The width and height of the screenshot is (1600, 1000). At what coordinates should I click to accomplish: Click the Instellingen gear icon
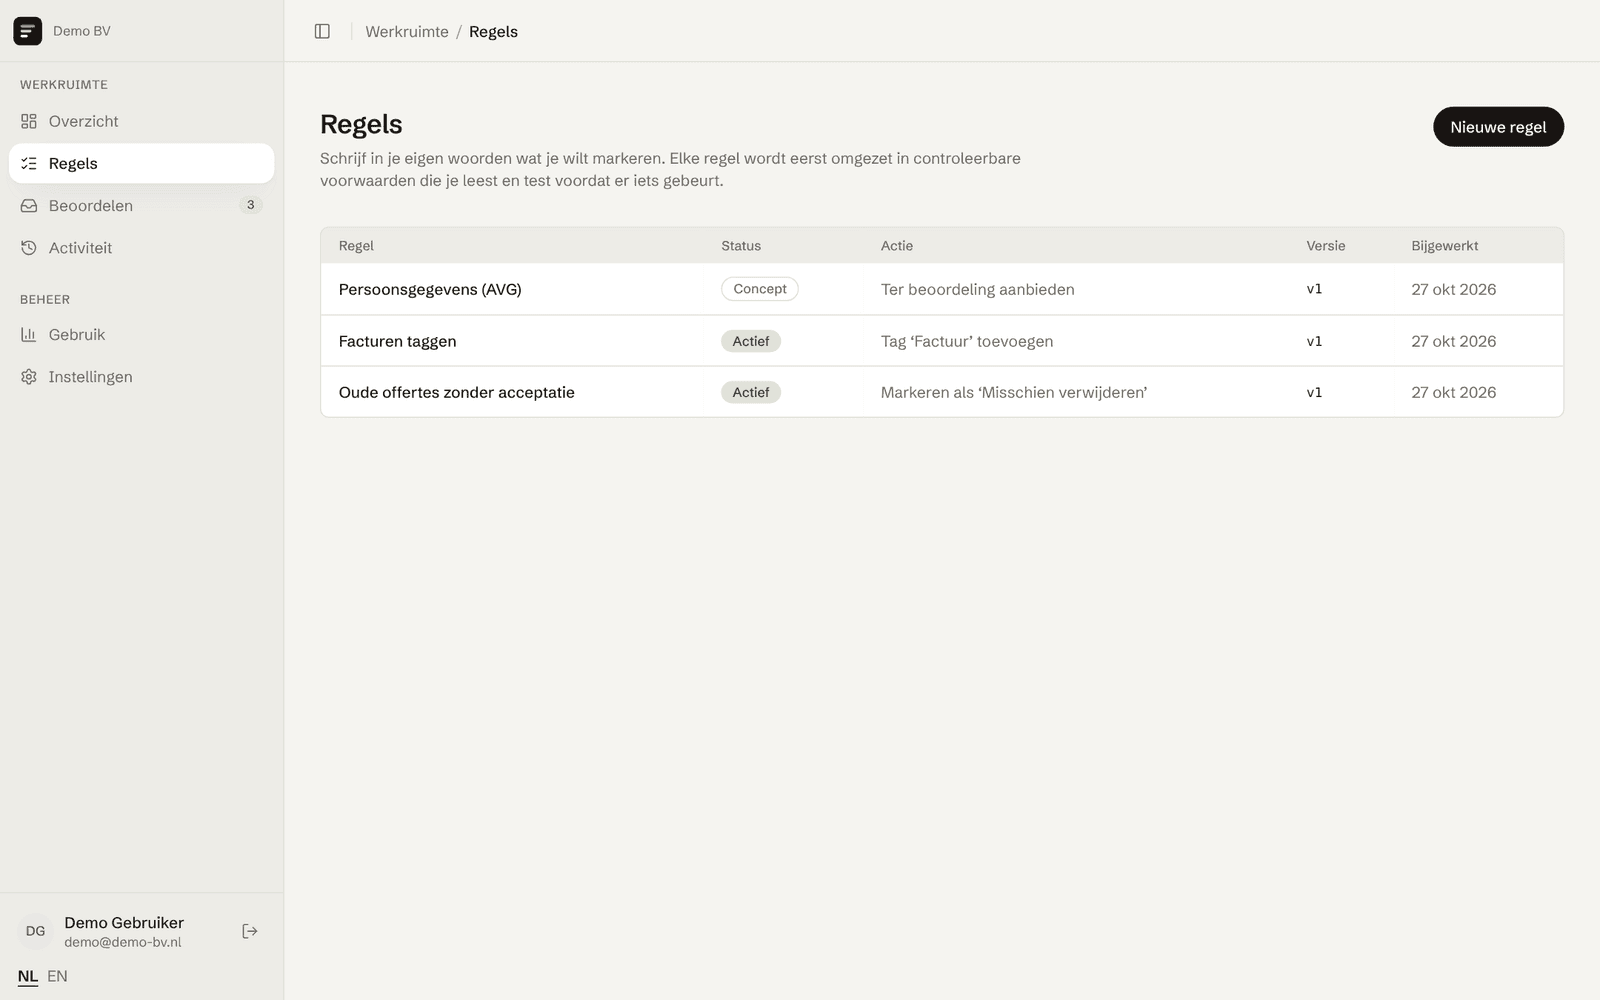click(x=29, y=376)
